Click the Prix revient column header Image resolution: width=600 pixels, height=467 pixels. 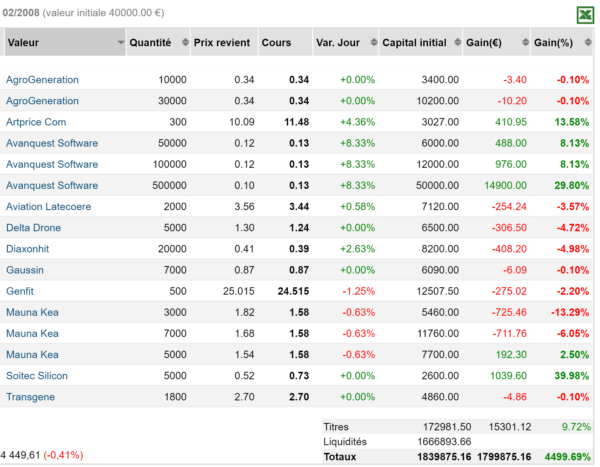pyautogui.click(x=224, y=42)
